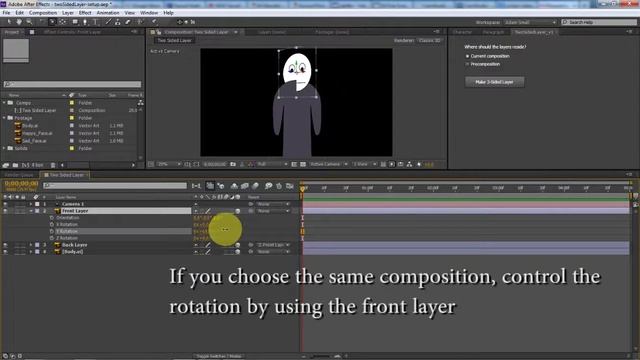
Task: Click the snapshot camera icon in viewer
Action: (x=233, y=164)
